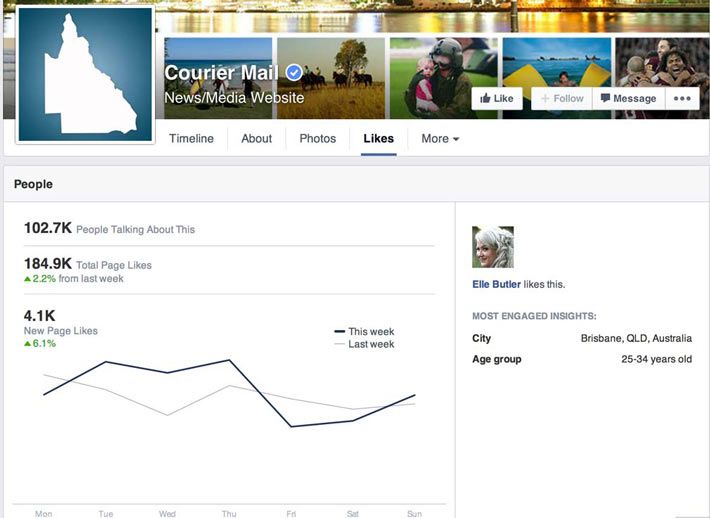
Task: Click the Mon label on chart axis
Action: [x=43, y=513]
